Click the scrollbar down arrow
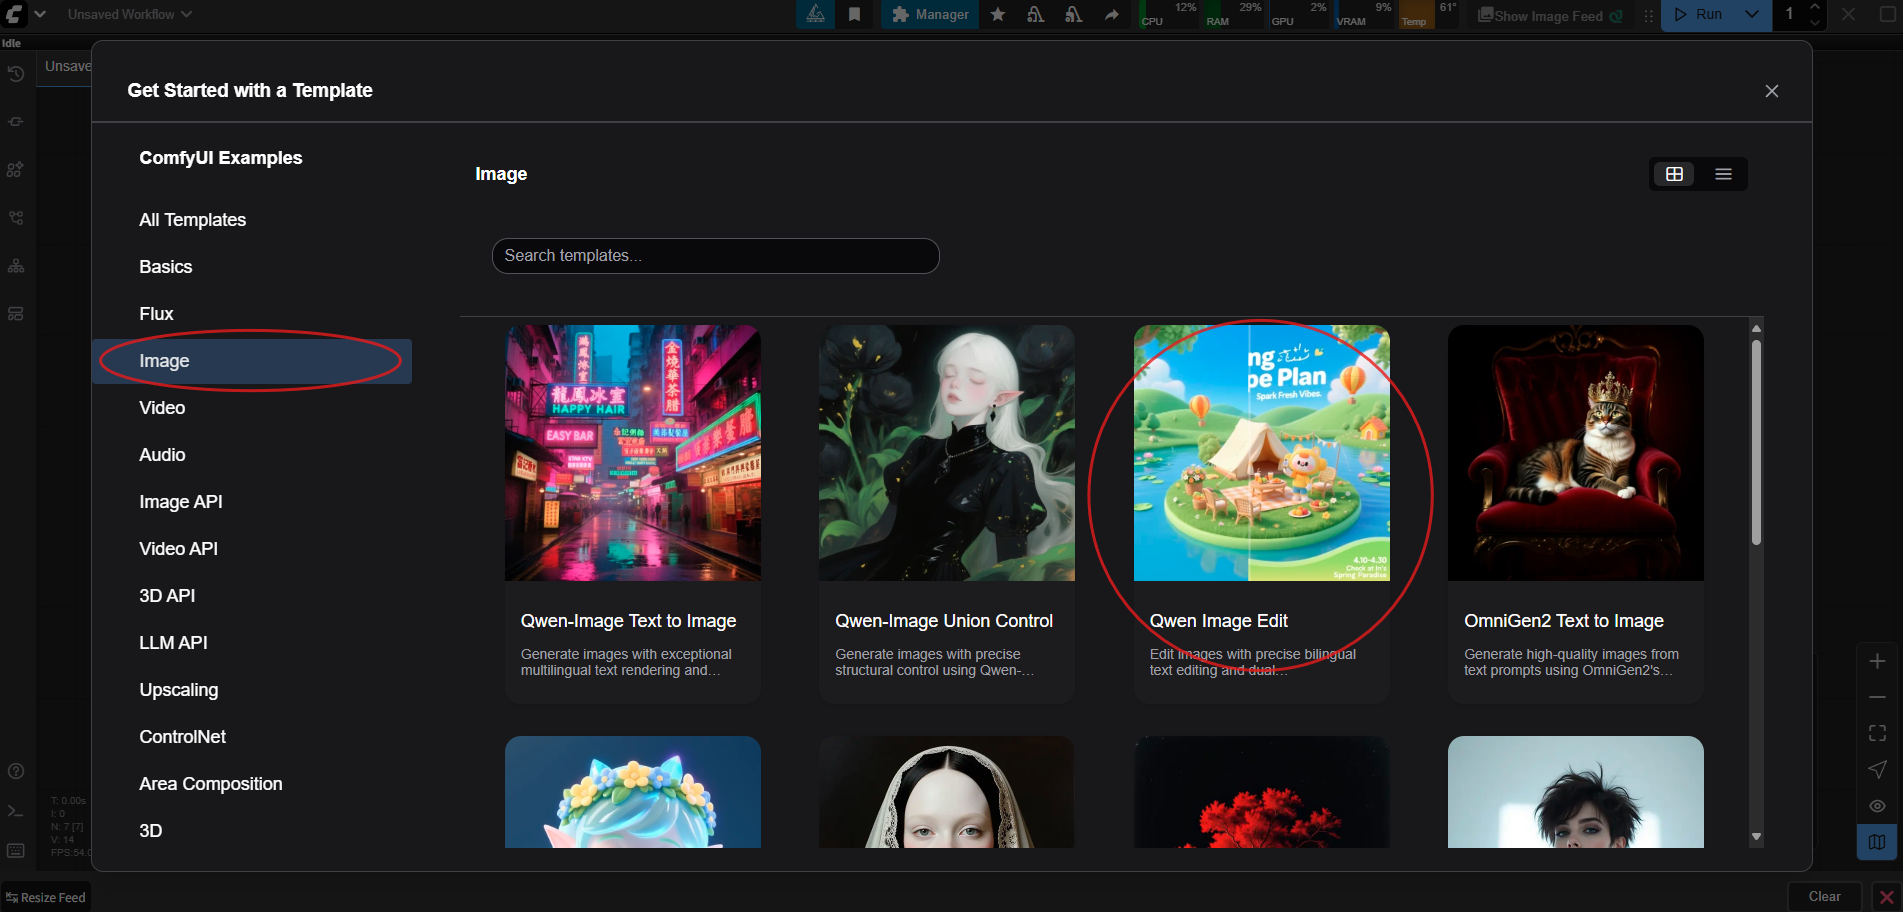The image size is (1903, 912). pos(1756,837)
